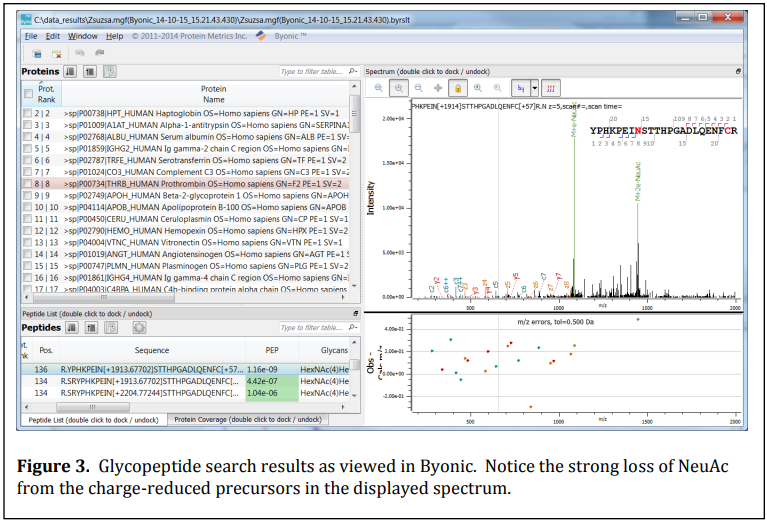Click the zoom-out magnifier in the Spectrum toolbar
Screen dimensions: 767x521
point(419,88)
